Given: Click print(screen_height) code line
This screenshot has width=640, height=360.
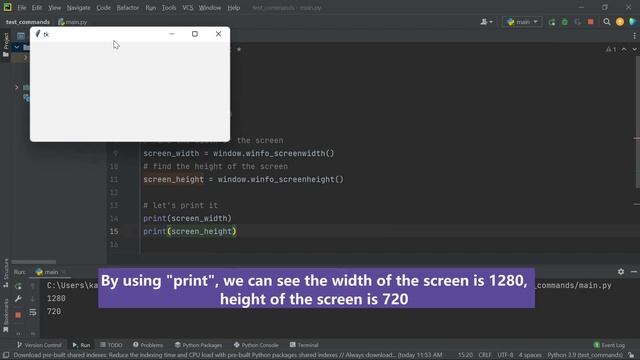Looking at the screenshot, I should pos(190,231).
